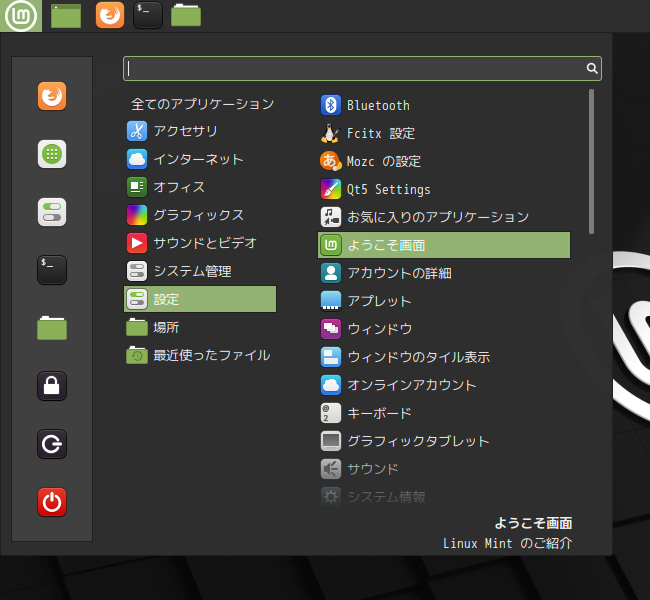
Task: Lock the screen with the padlock icon
Action: click(52, 386)
